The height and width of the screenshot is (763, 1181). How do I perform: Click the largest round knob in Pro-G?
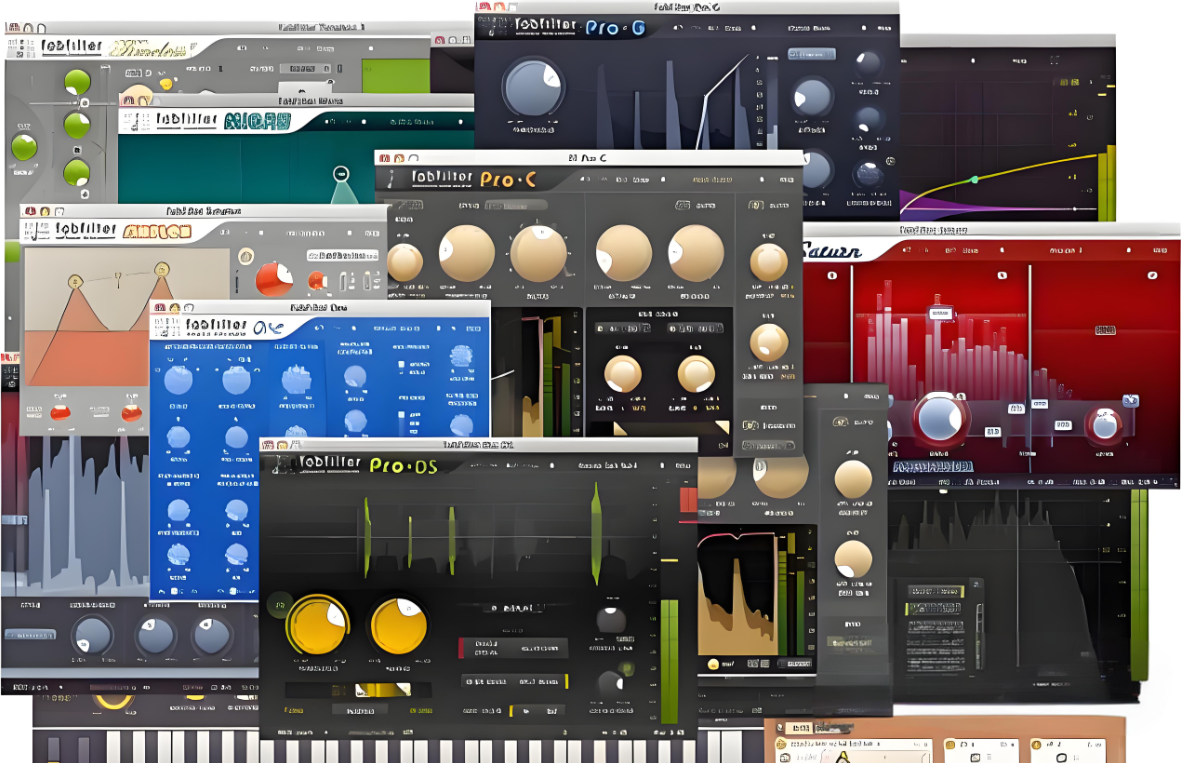533,87
